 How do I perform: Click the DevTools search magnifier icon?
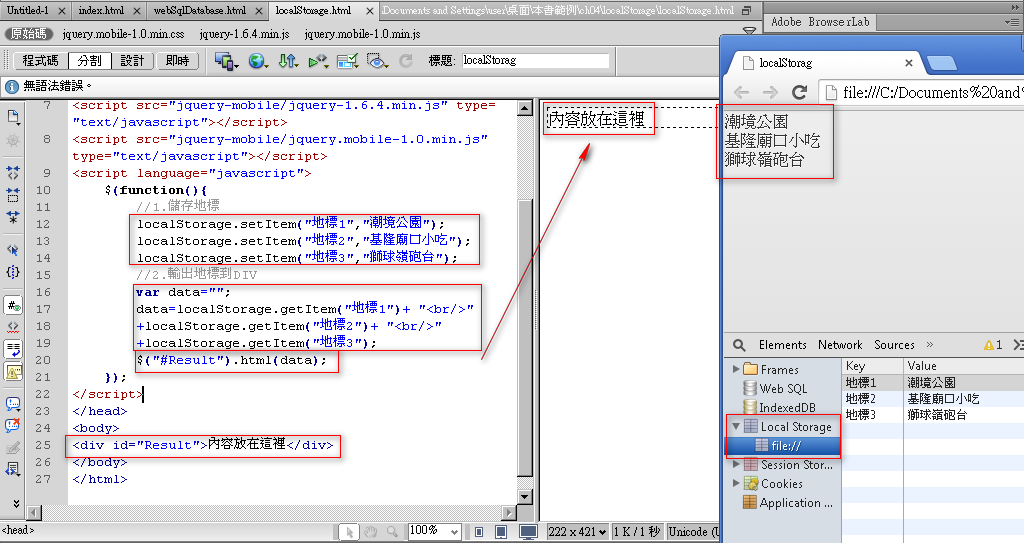pyautogui.click(x=739, y=345)
